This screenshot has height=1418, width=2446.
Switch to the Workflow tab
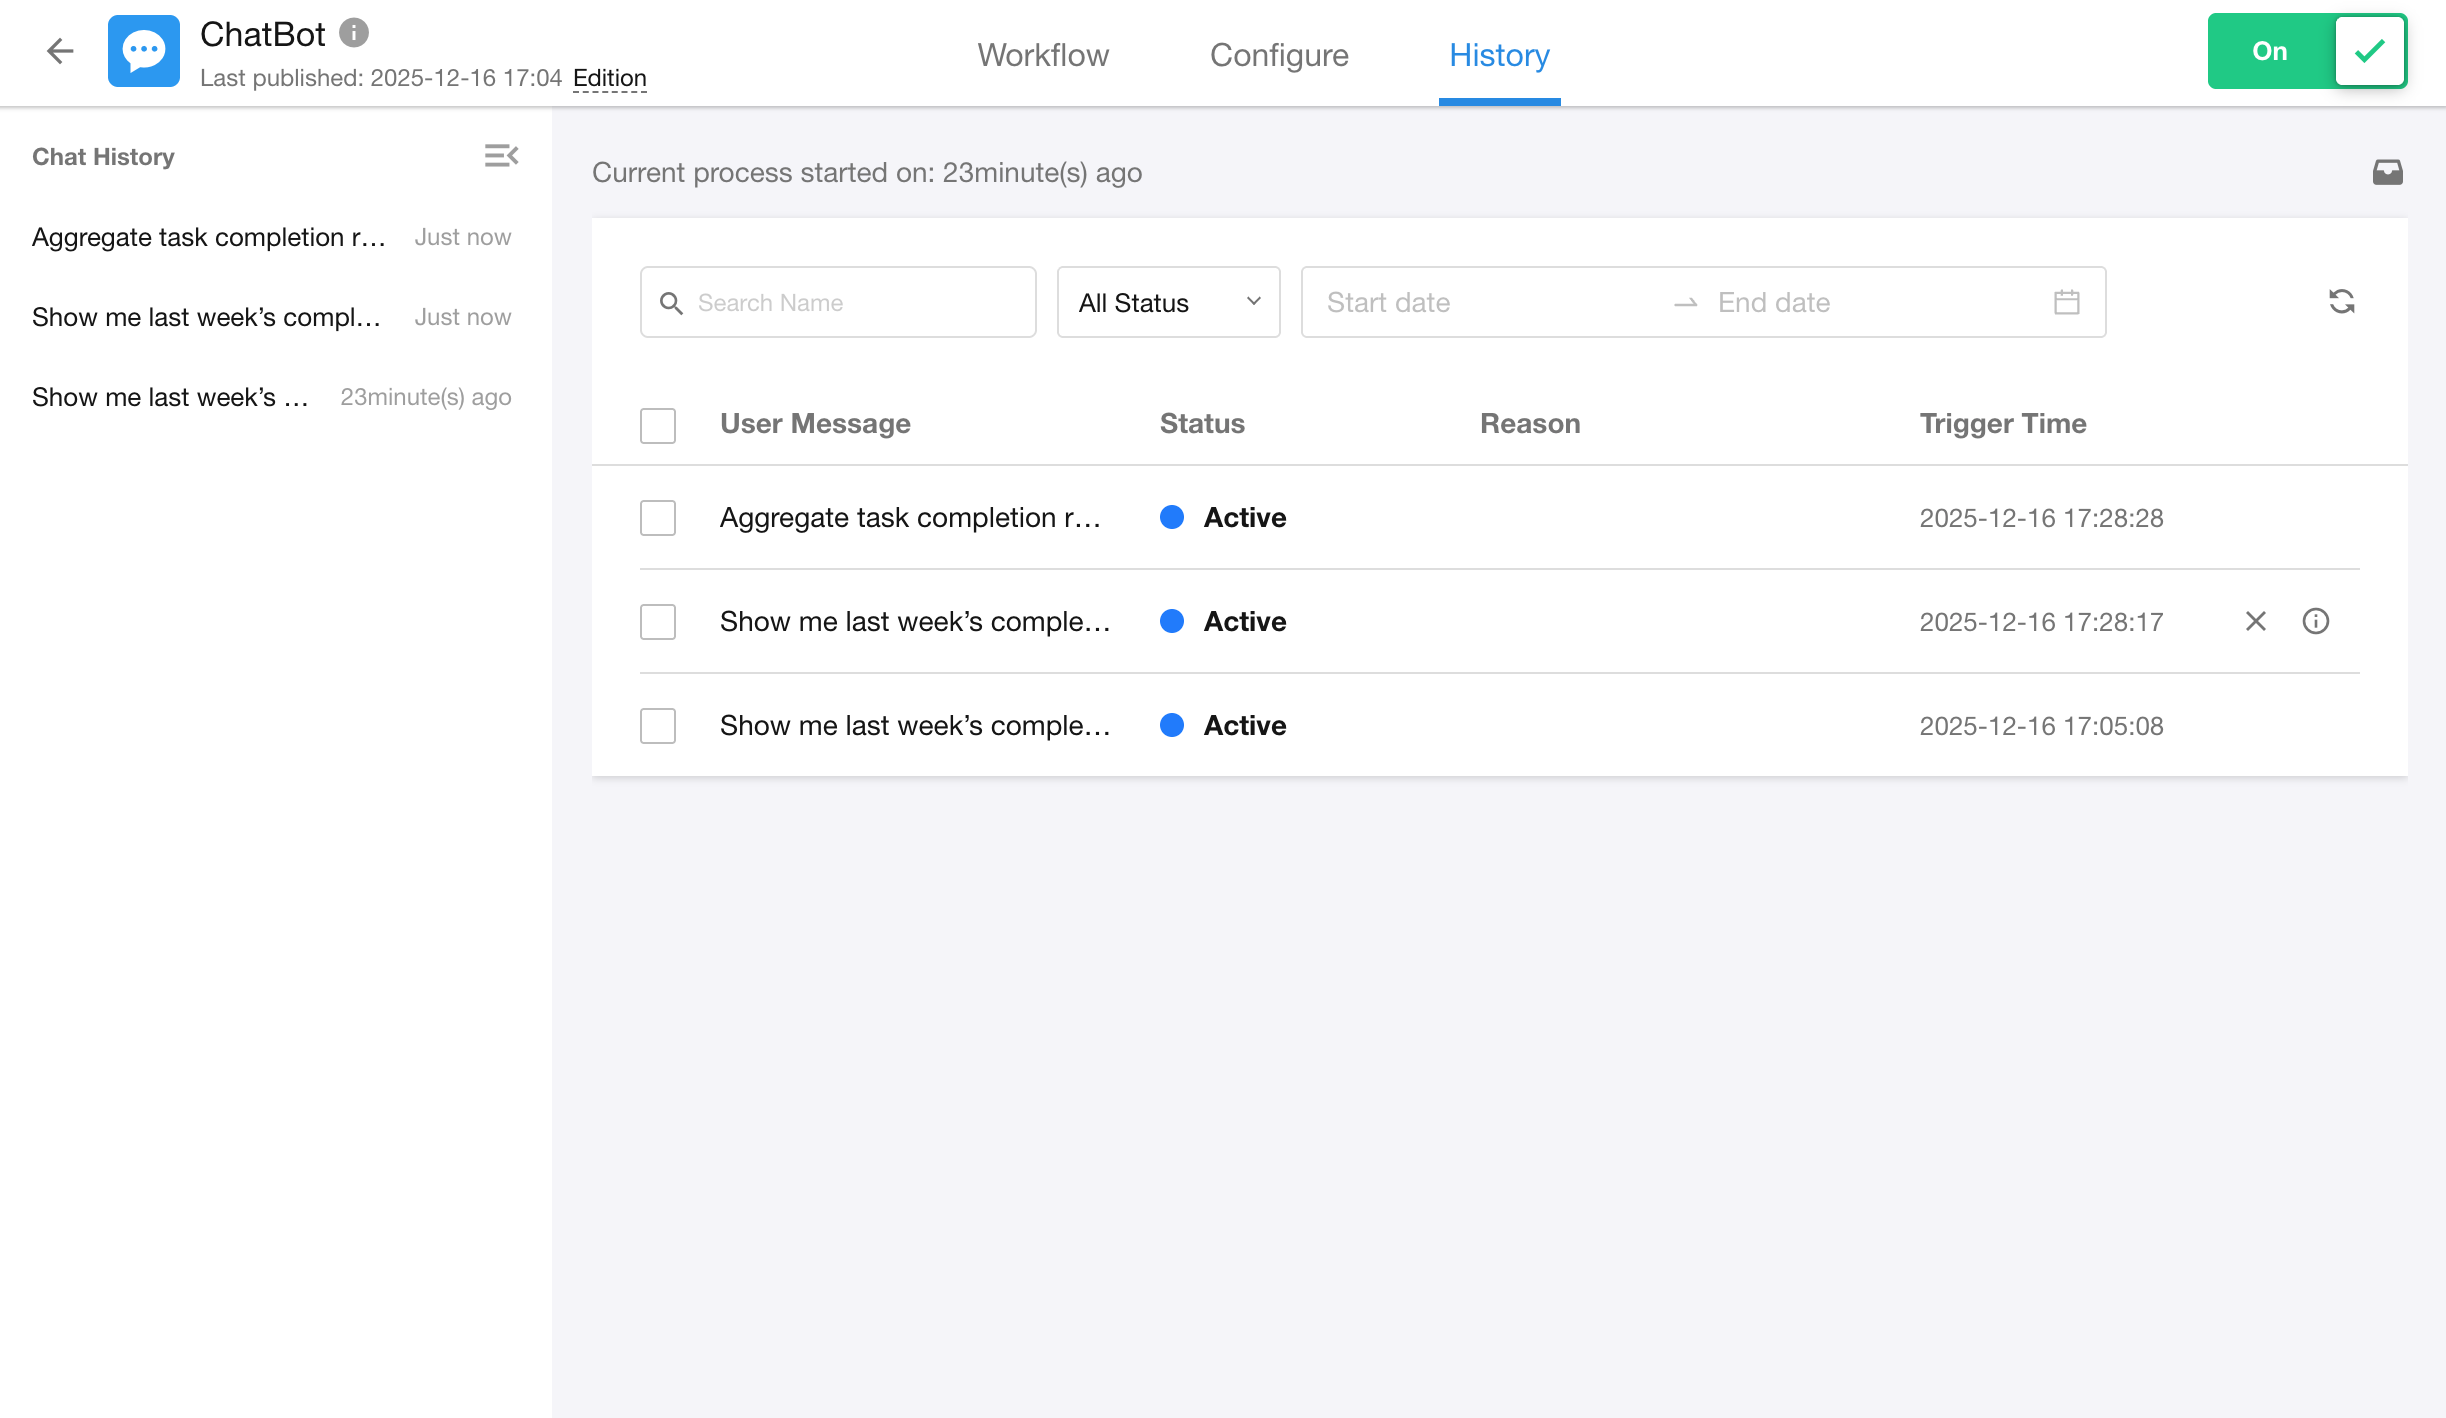coord(1043,55)
